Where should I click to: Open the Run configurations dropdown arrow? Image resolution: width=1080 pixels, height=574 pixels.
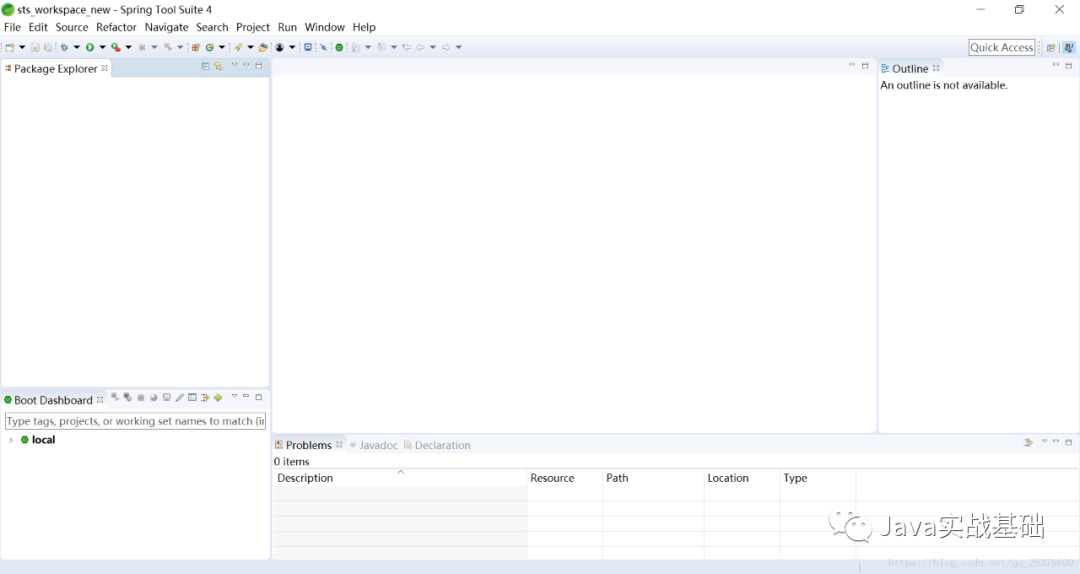[103, 48]
